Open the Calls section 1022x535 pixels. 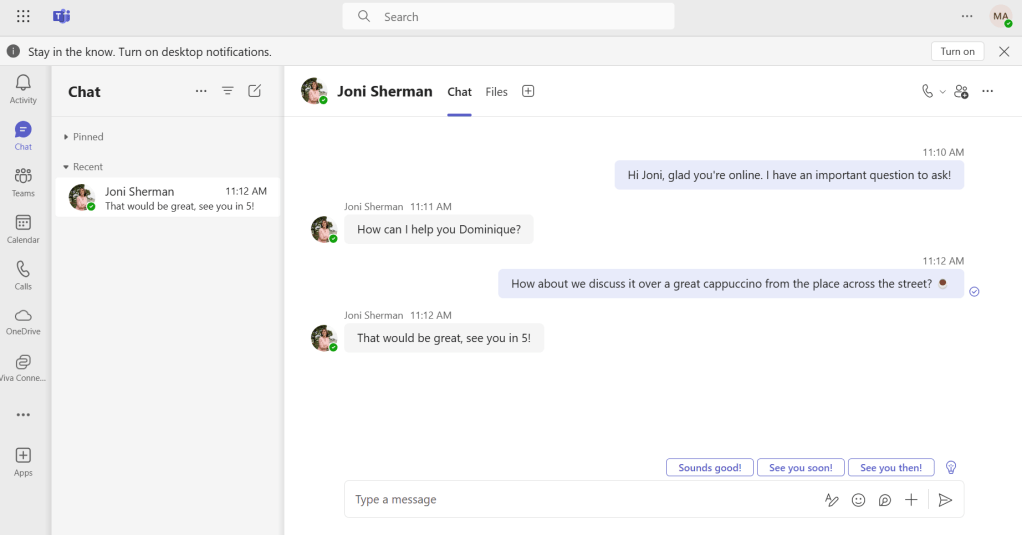pyautogui.click(x=23, y=274)
